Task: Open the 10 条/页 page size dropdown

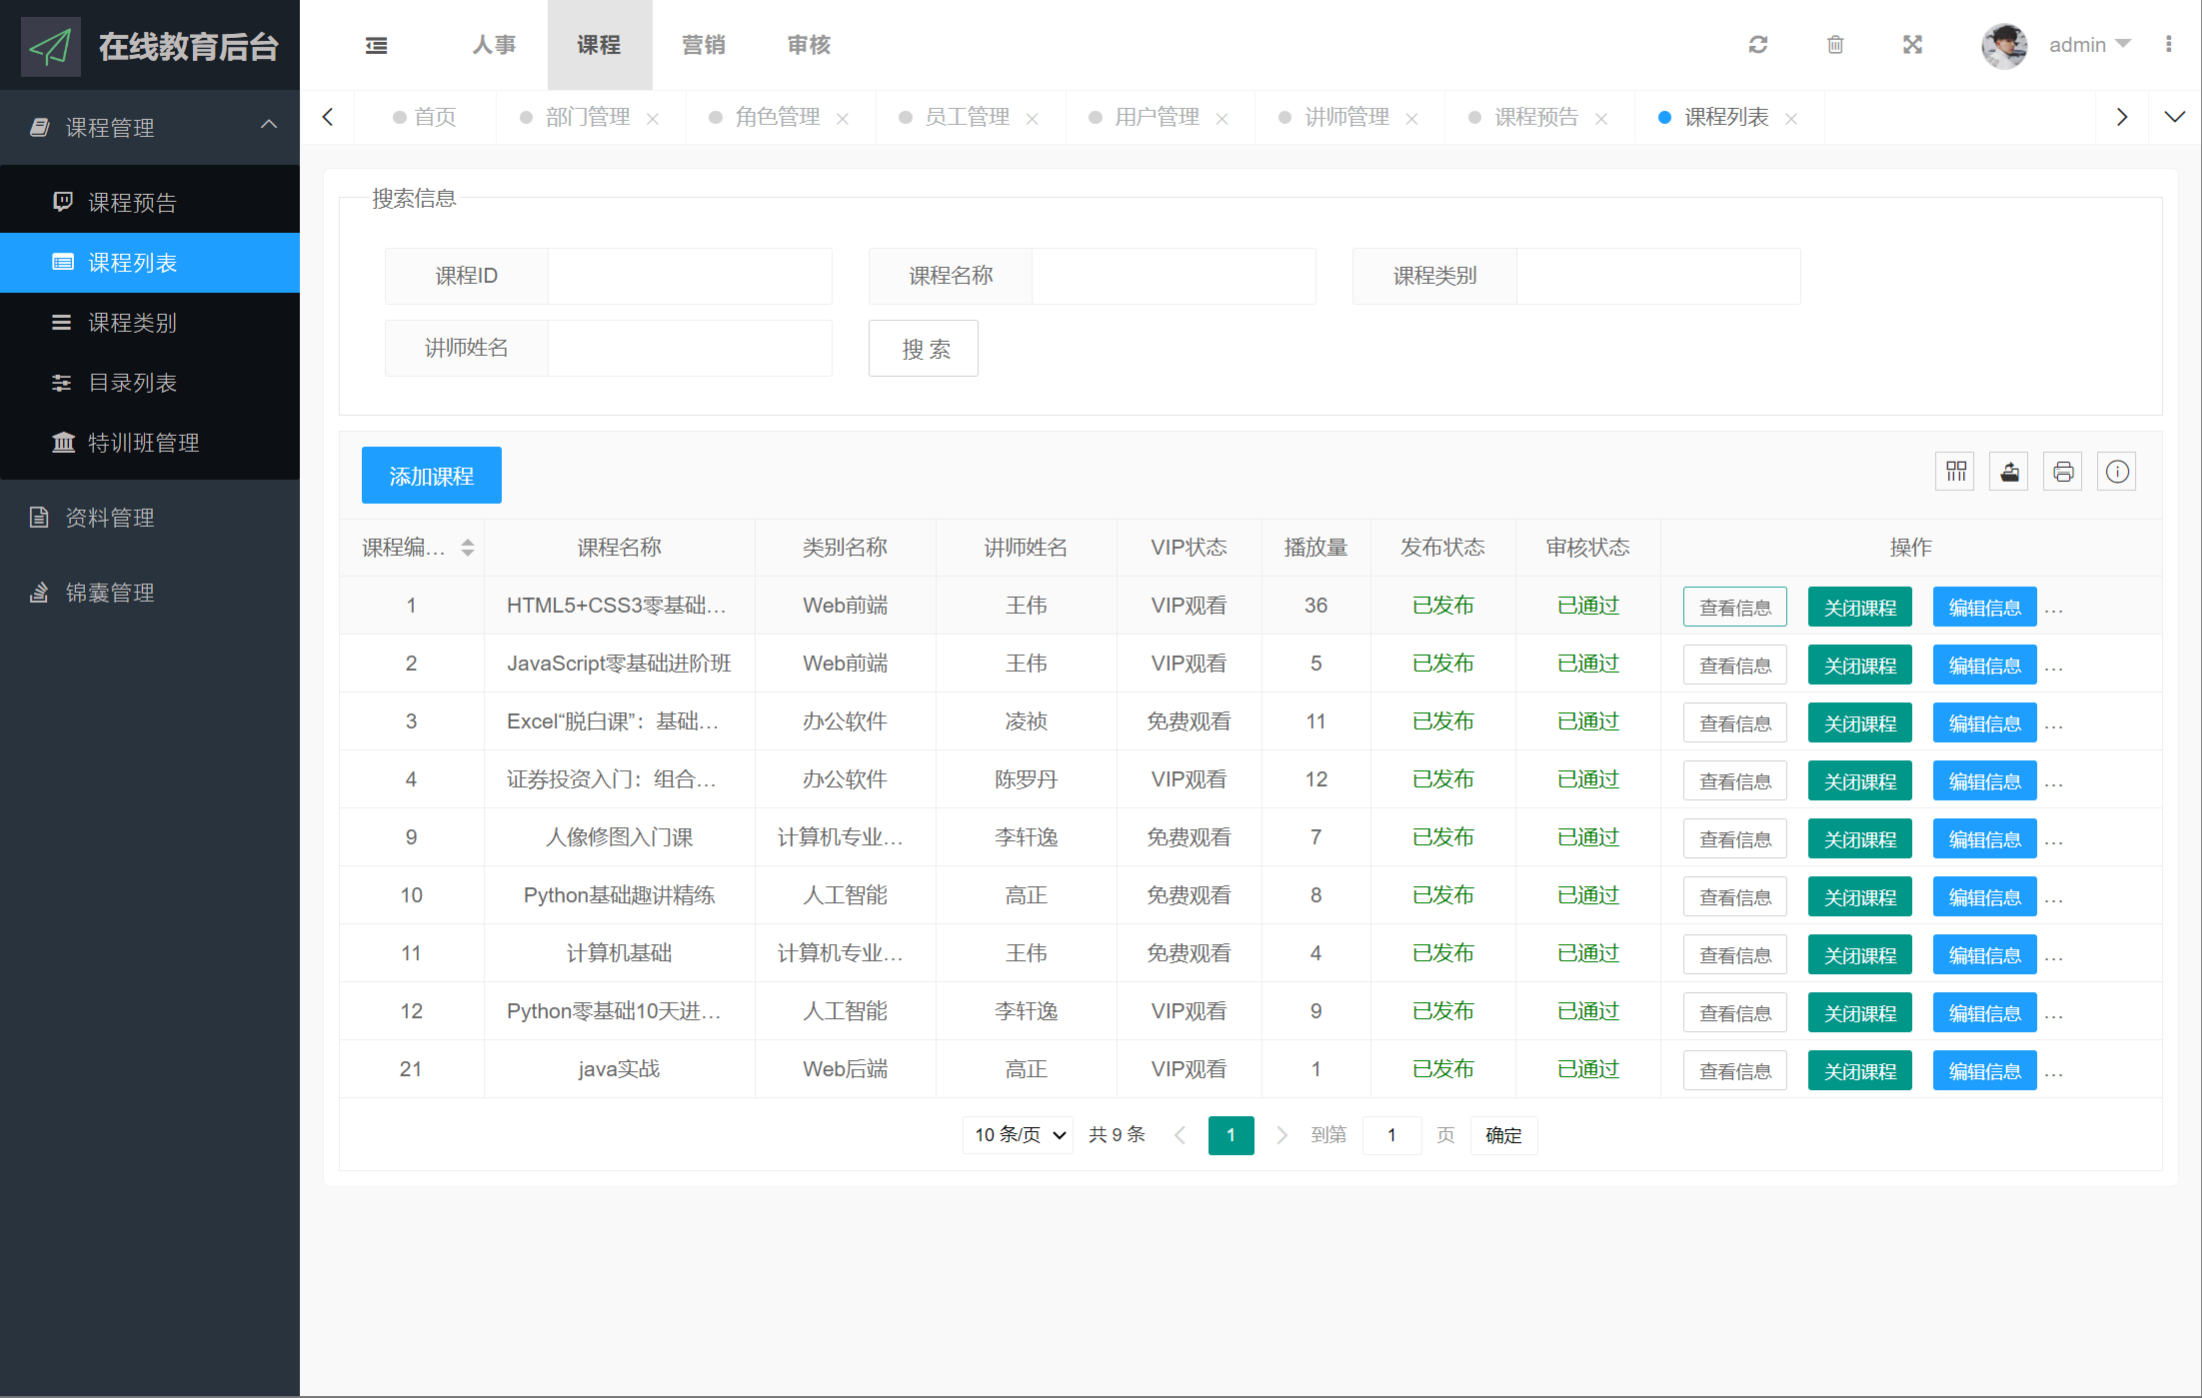Action: [1018, 1135]
